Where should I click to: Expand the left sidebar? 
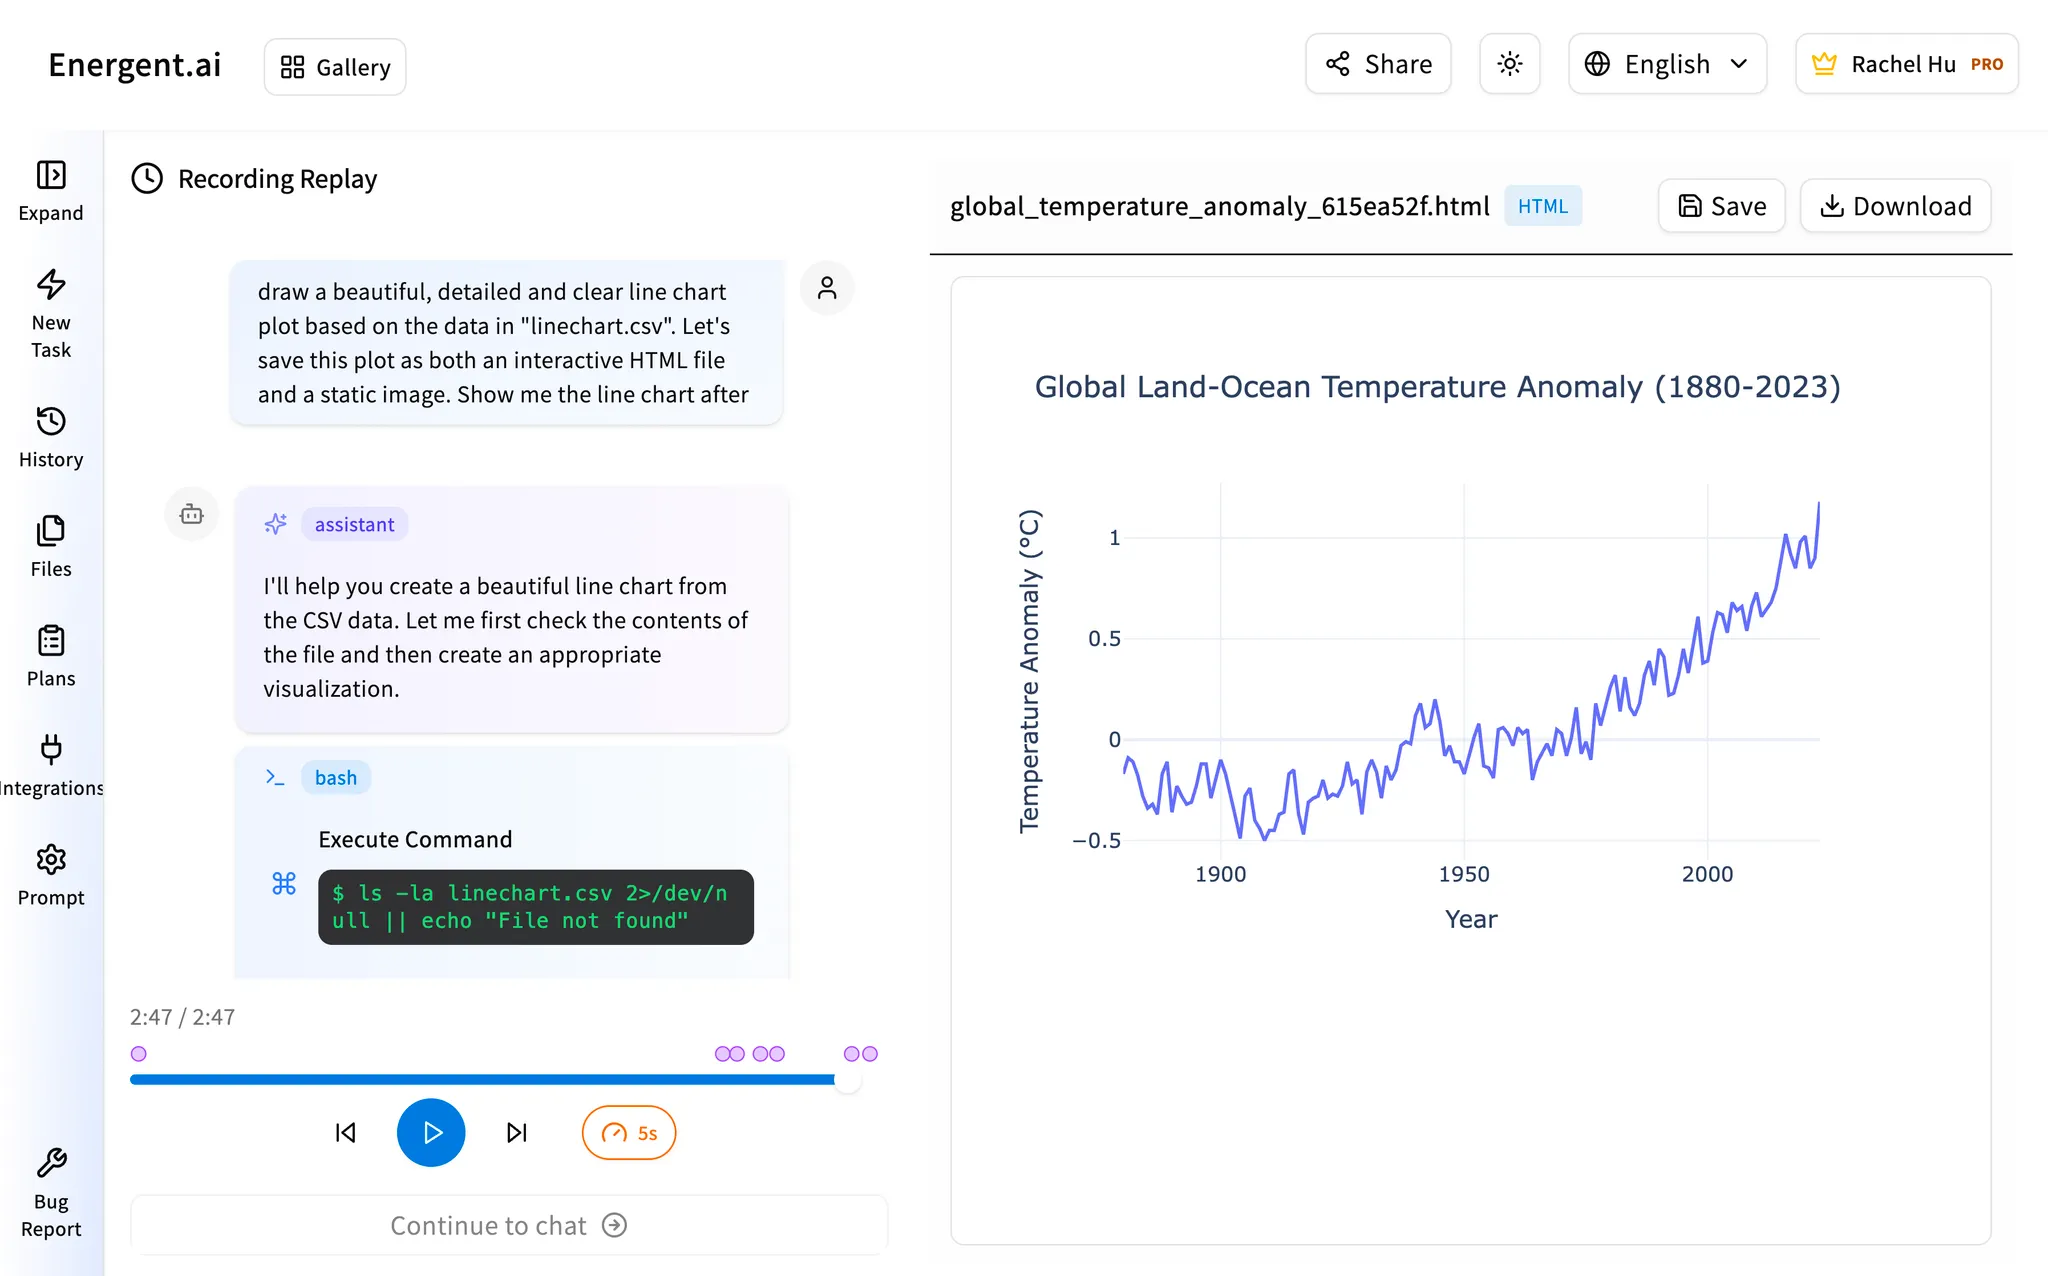click(51, 189)
